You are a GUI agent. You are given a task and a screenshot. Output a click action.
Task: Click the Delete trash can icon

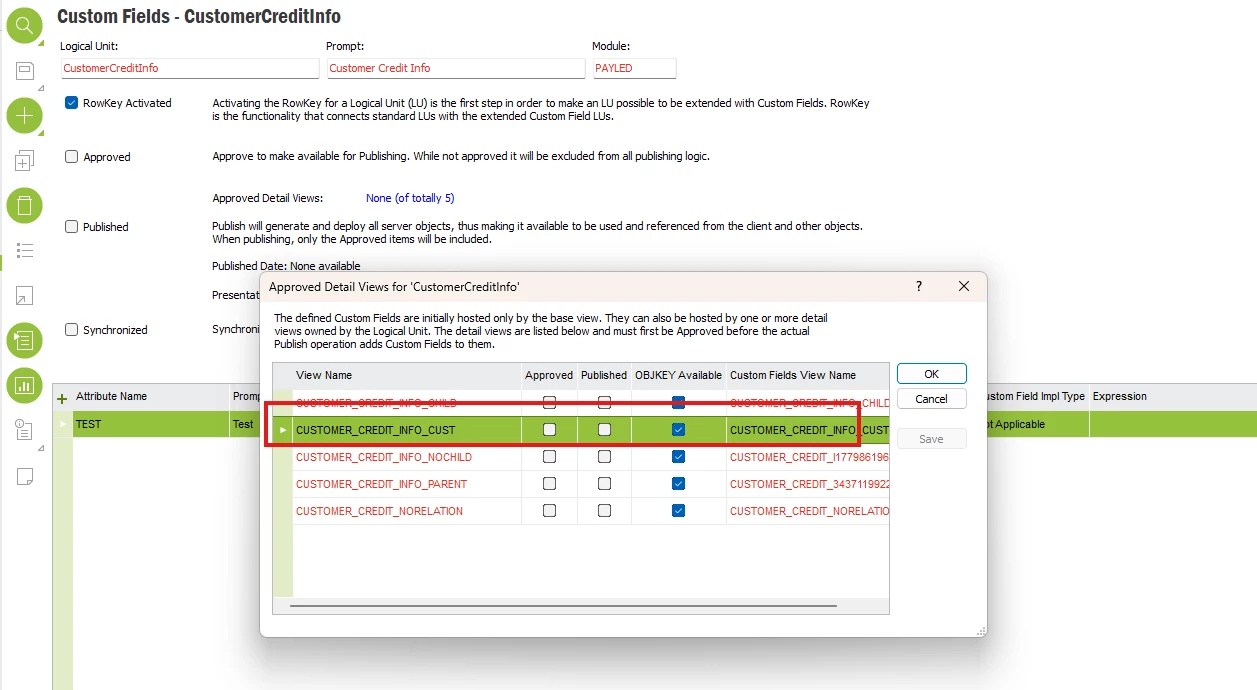pos(25,206)
